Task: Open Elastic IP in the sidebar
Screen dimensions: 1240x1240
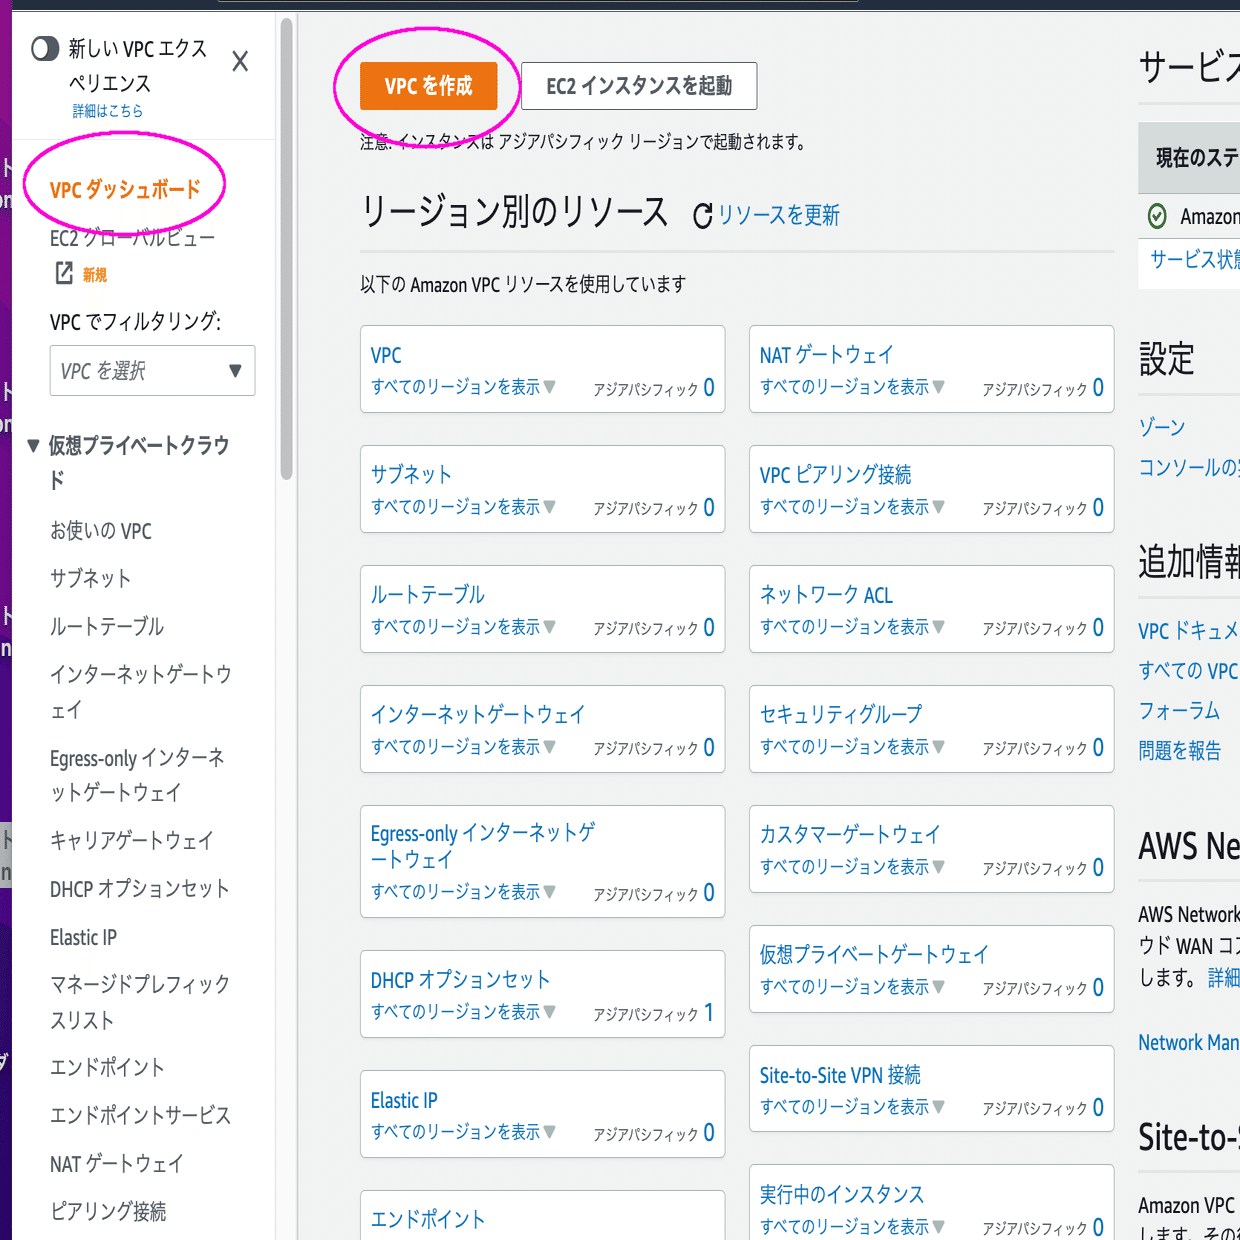Action: coord(83,937)
